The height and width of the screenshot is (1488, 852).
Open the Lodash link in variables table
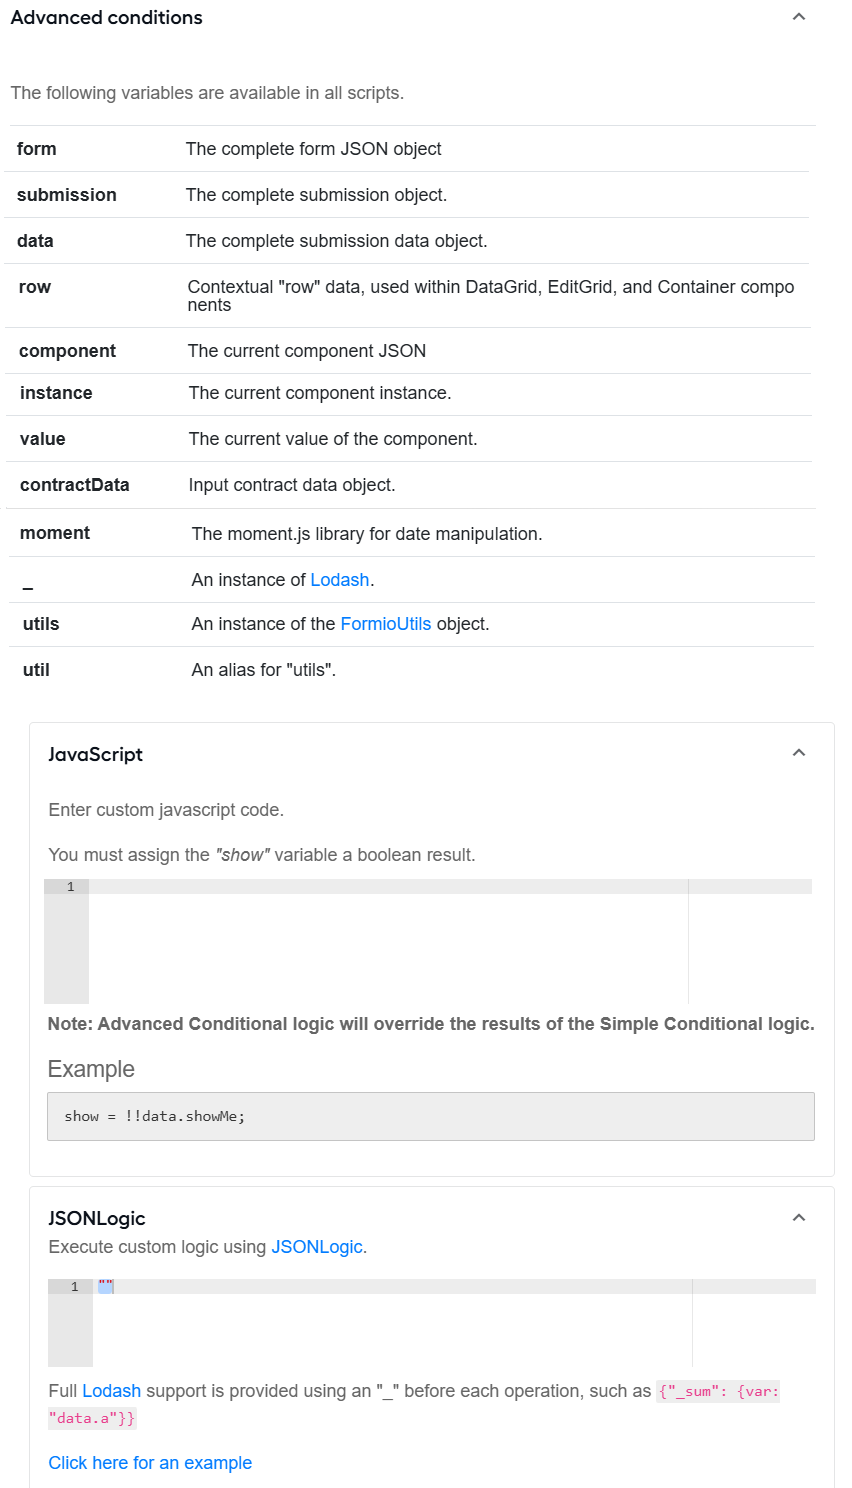pos(340,580)
